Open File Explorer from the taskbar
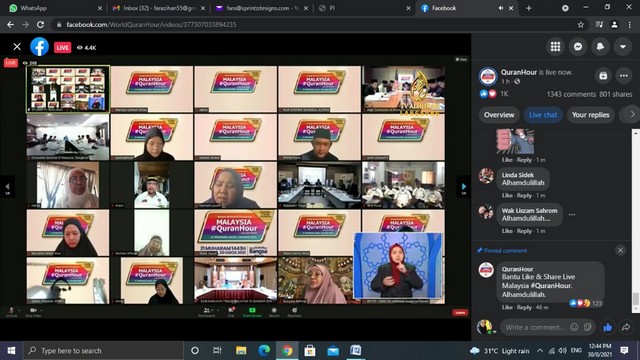Screen dimensions: 640x360 coord(241,350)
